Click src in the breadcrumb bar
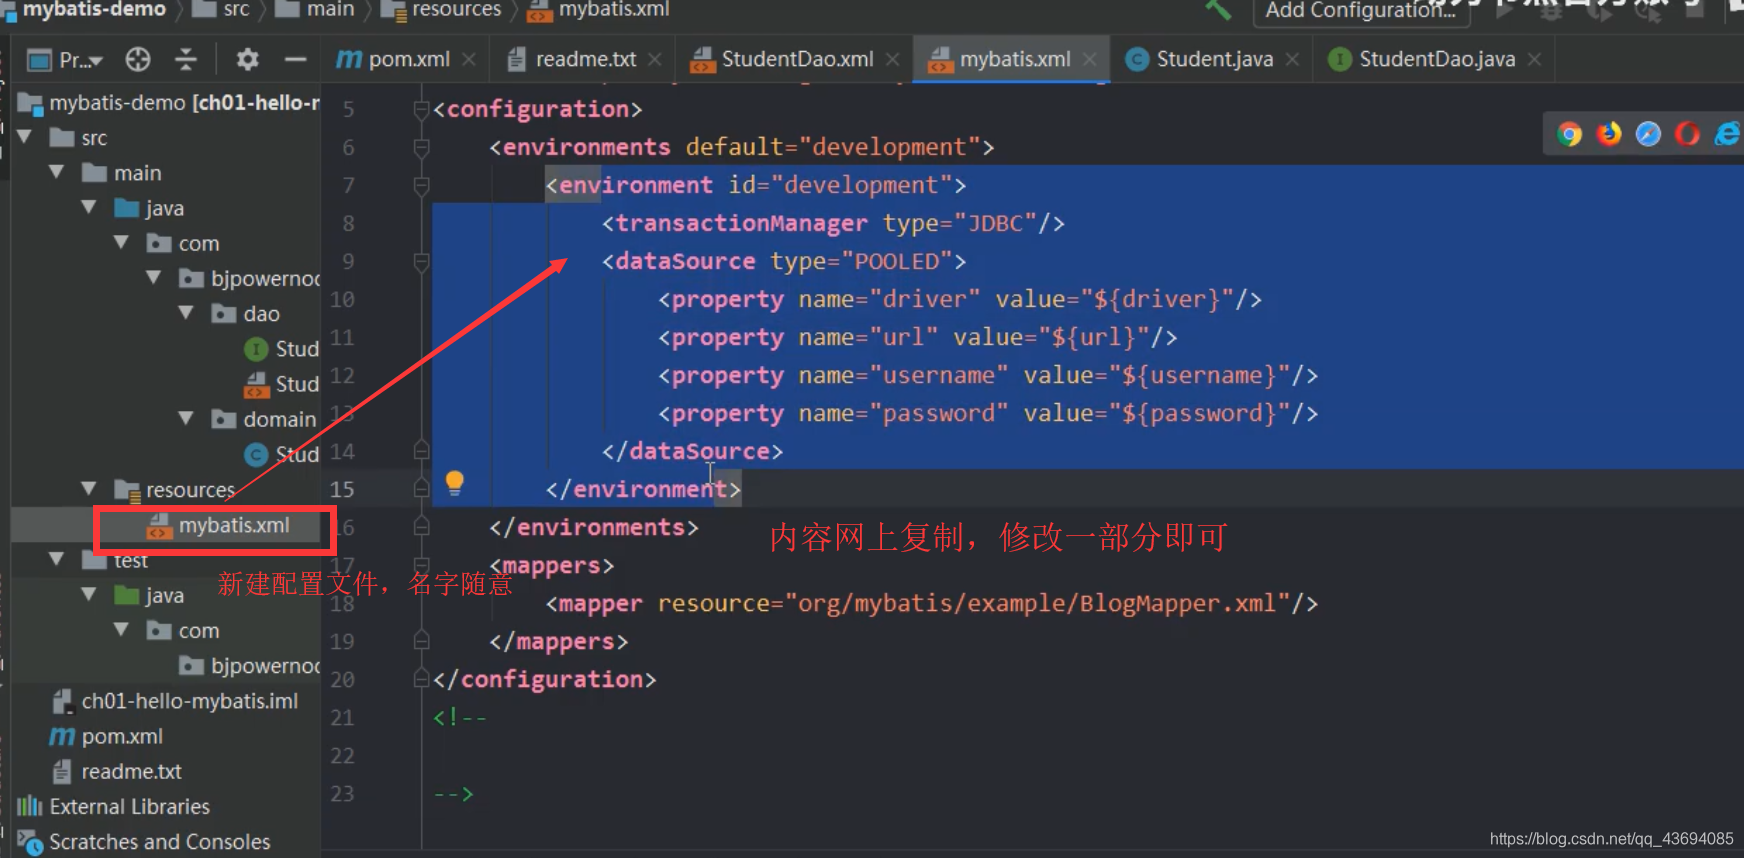This screenshot has height=858, width=1744. pos(222,10)
